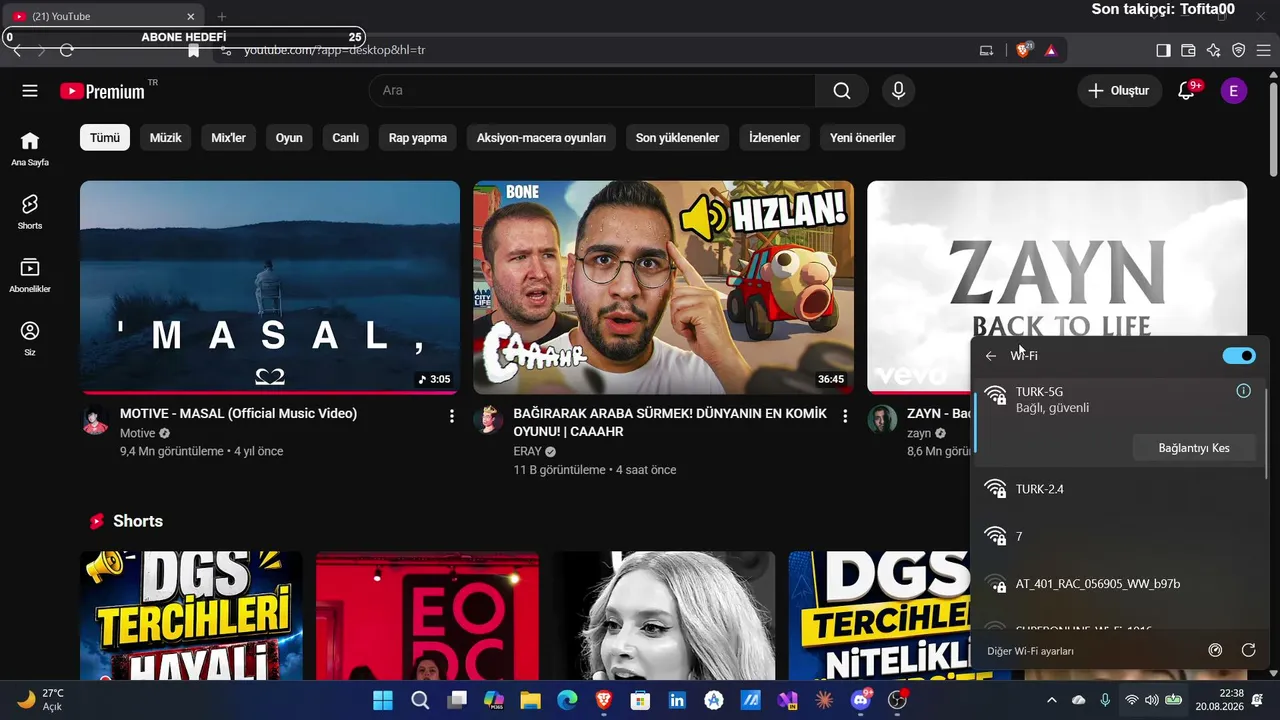
Task: Open Motive channel avatar
Action: coord(95,420)
